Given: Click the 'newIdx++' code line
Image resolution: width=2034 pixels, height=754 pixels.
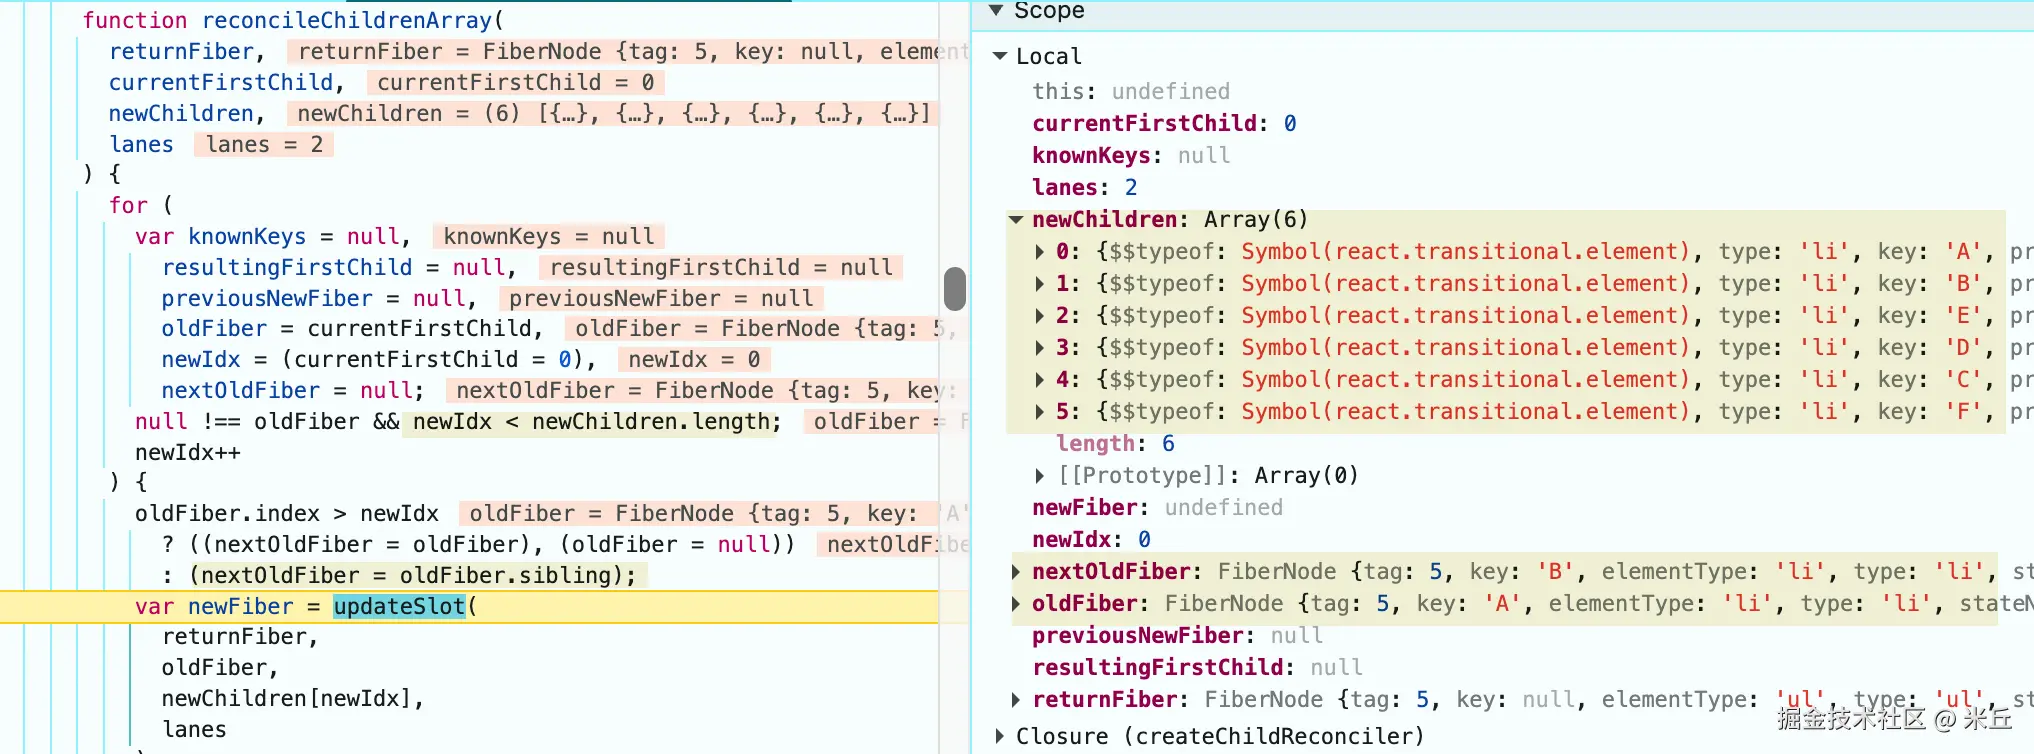Looking at the screenshot, I should point(188,452).
